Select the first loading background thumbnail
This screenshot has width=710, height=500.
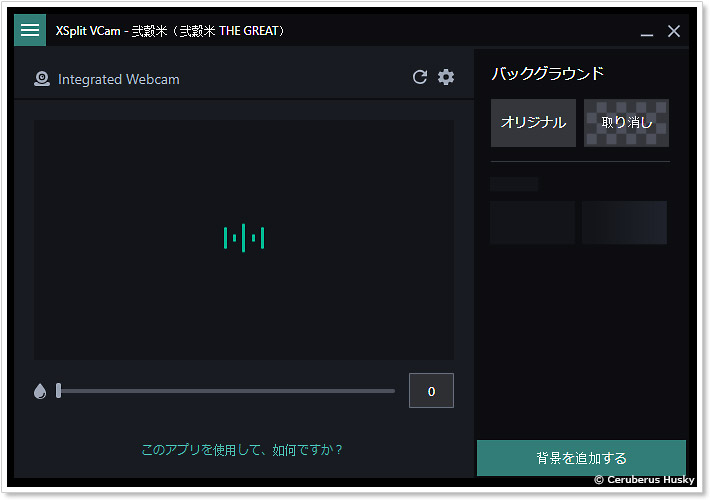[532, 222]
